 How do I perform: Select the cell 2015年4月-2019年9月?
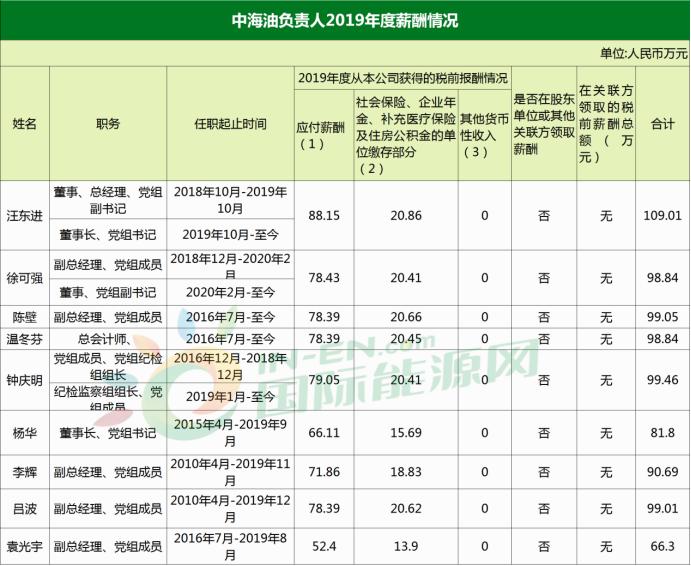point(230,433)
